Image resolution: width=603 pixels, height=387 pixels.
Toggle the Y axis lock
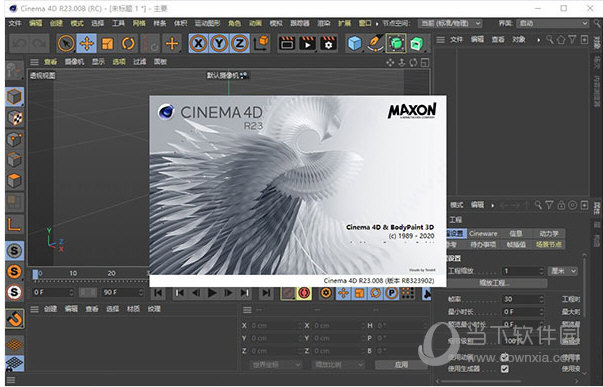pos(219,43)
